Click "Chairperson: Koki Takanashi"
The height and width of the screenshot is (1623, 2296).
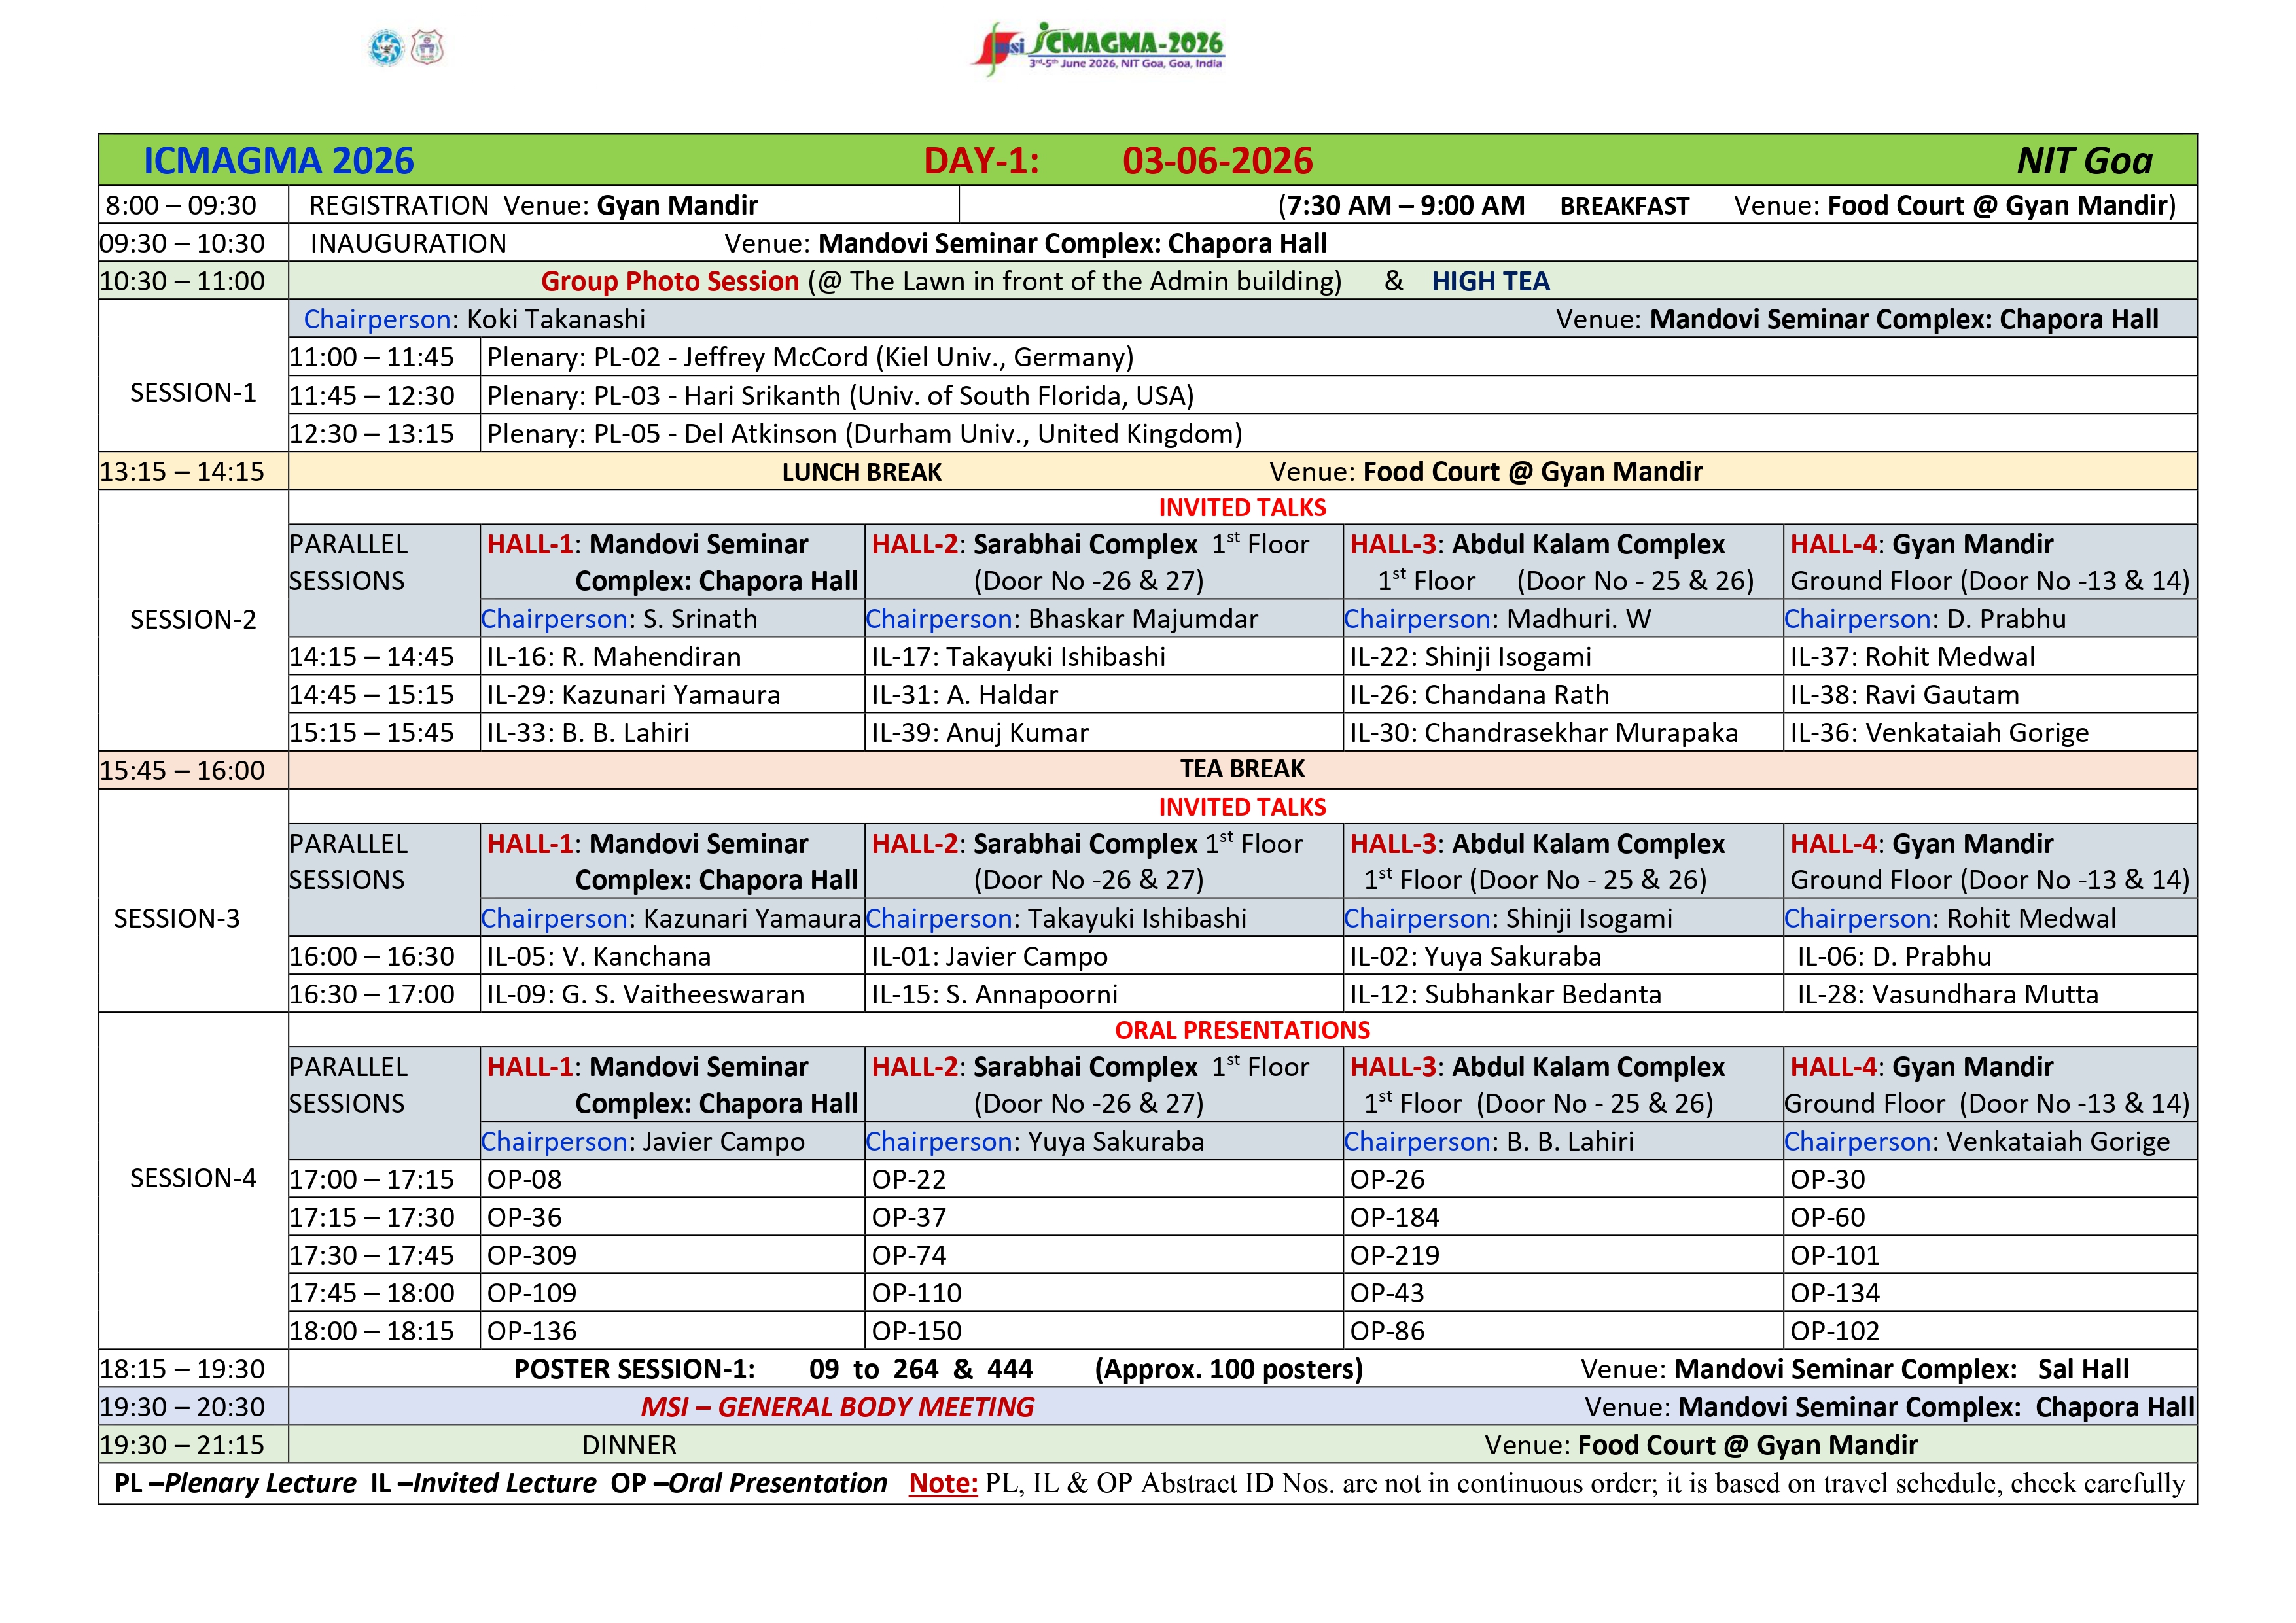coord(474,319)
